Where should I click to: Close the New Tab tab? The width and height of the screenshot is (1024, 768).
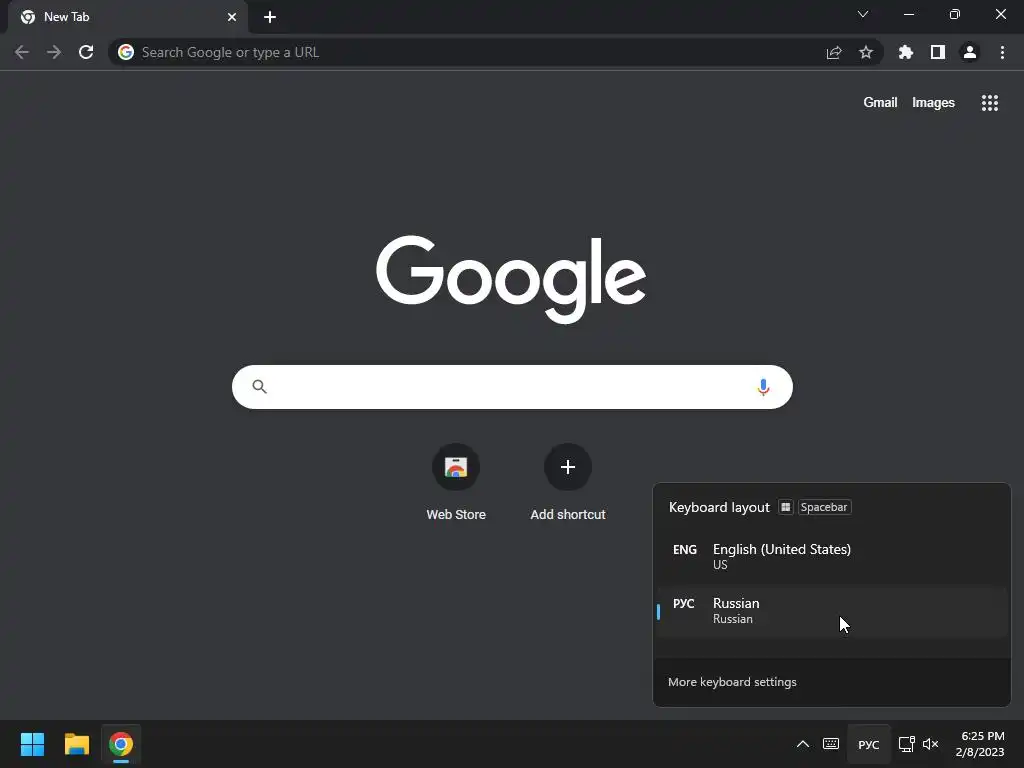coord(232,17)
